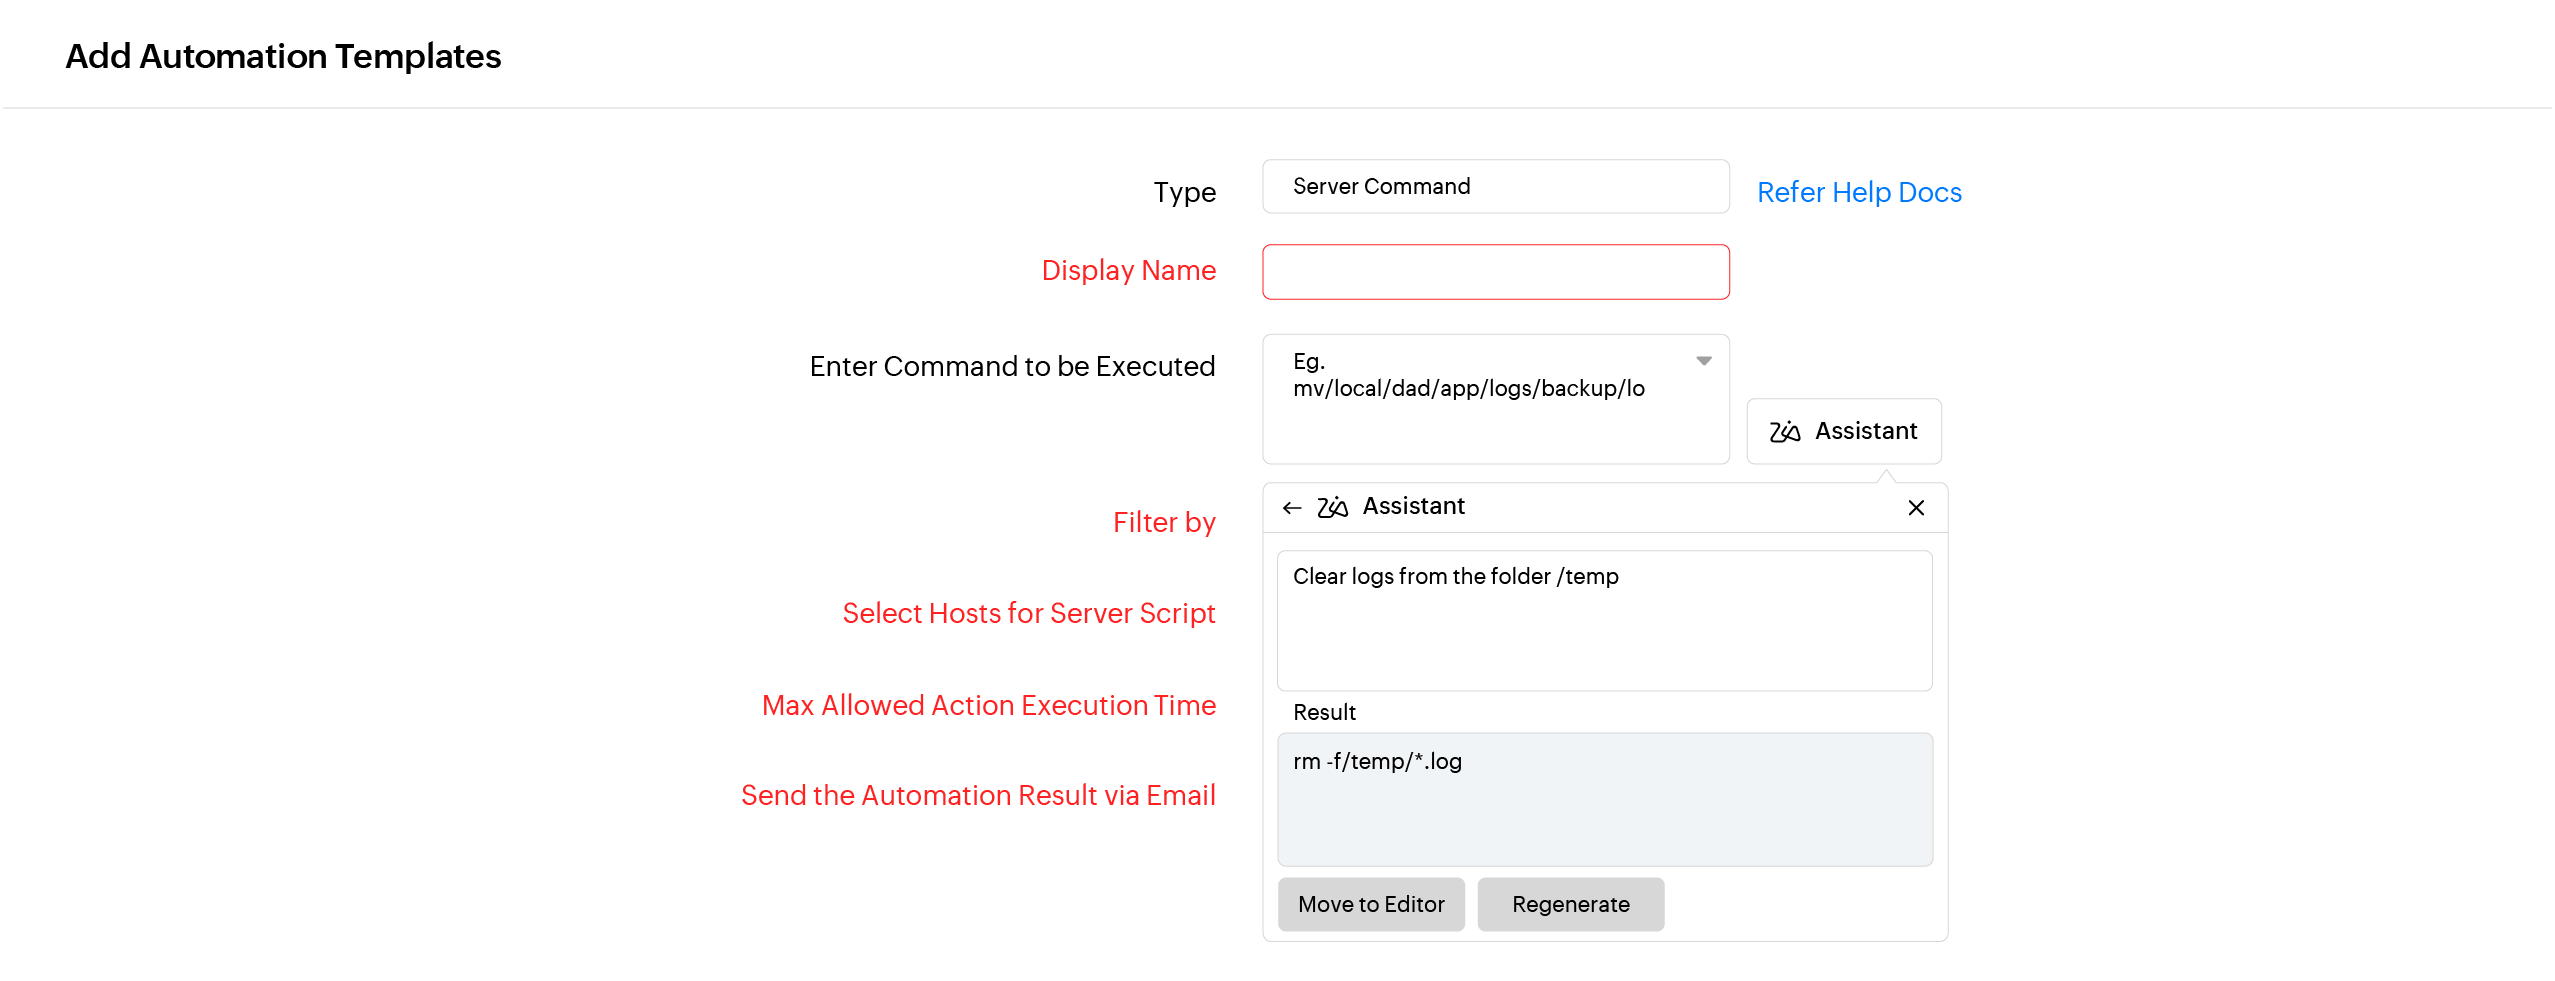Click the Regenerate button

(1570, 904)
